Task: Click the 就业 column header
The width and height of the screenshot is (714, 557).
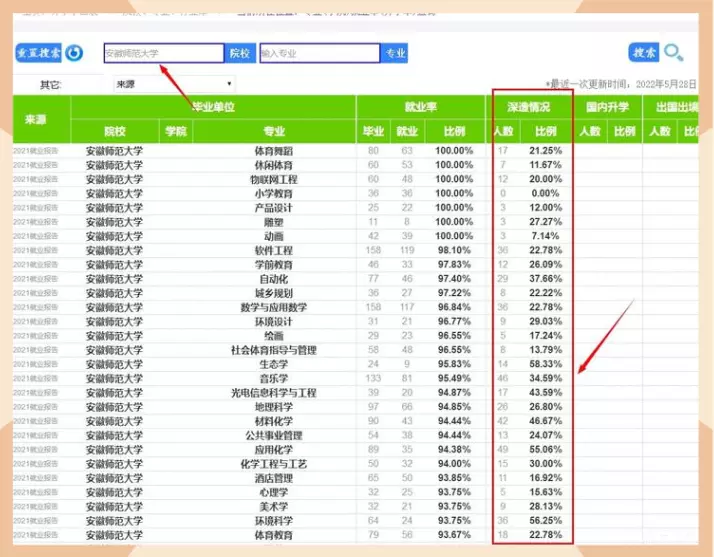Action: [x=407, y=132]
